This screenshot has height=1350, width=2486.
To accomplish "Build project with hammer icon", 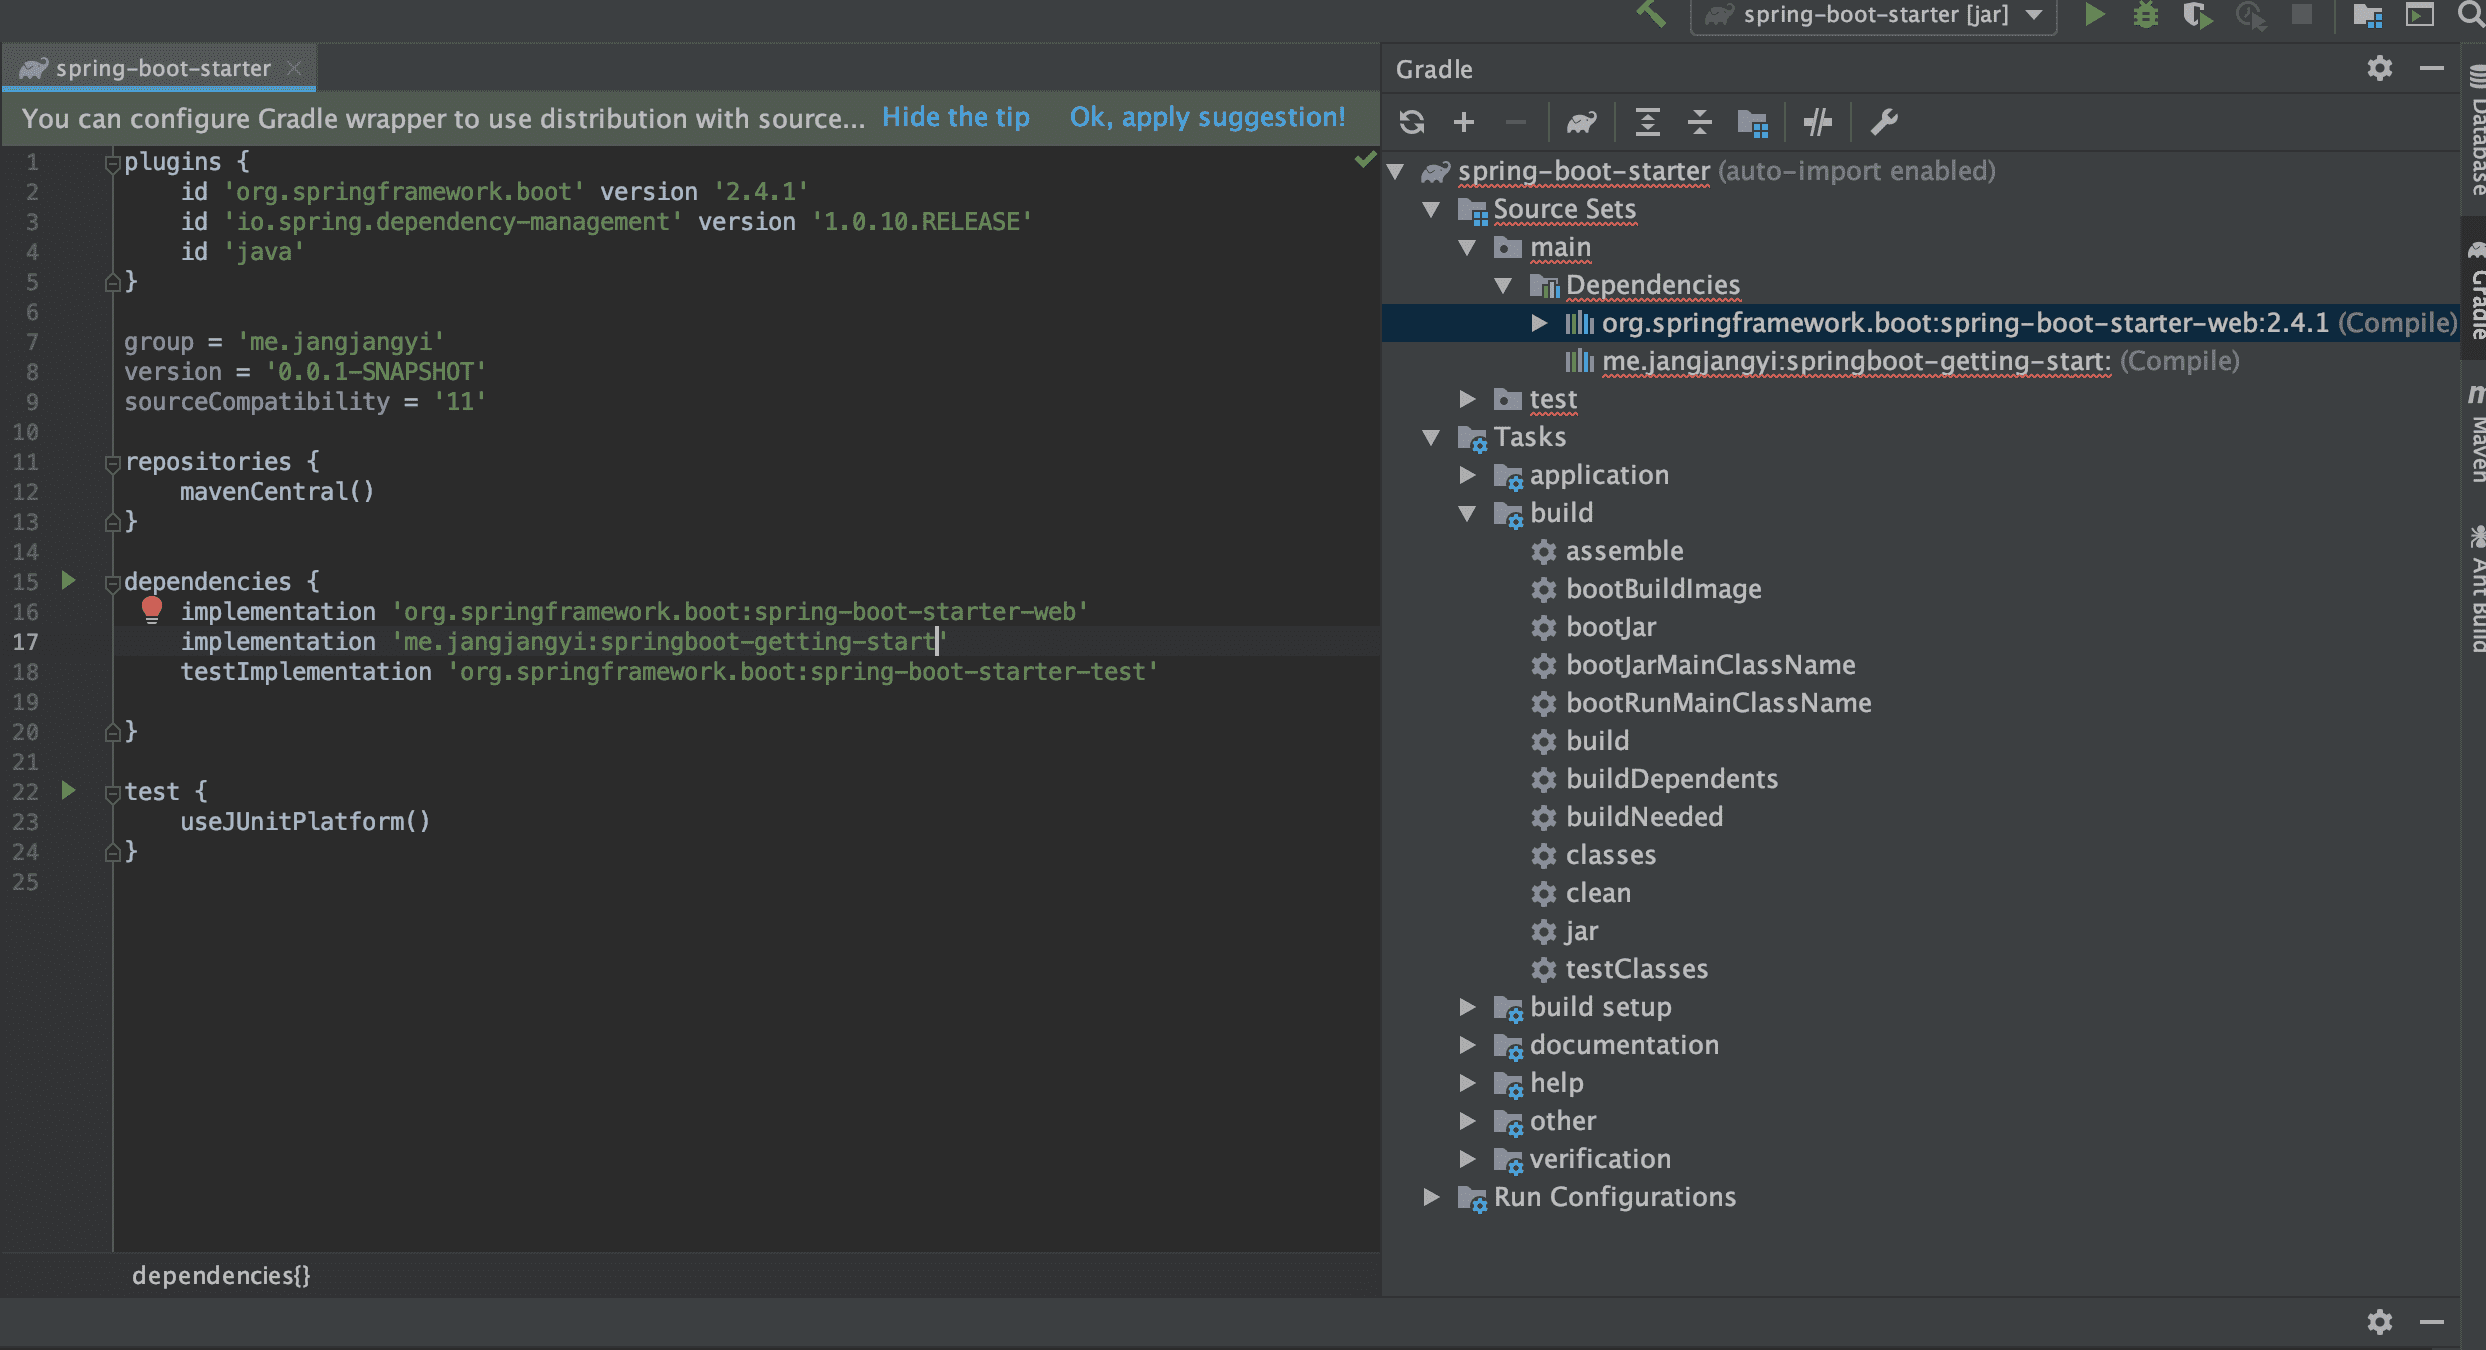I will point(1651,13).
